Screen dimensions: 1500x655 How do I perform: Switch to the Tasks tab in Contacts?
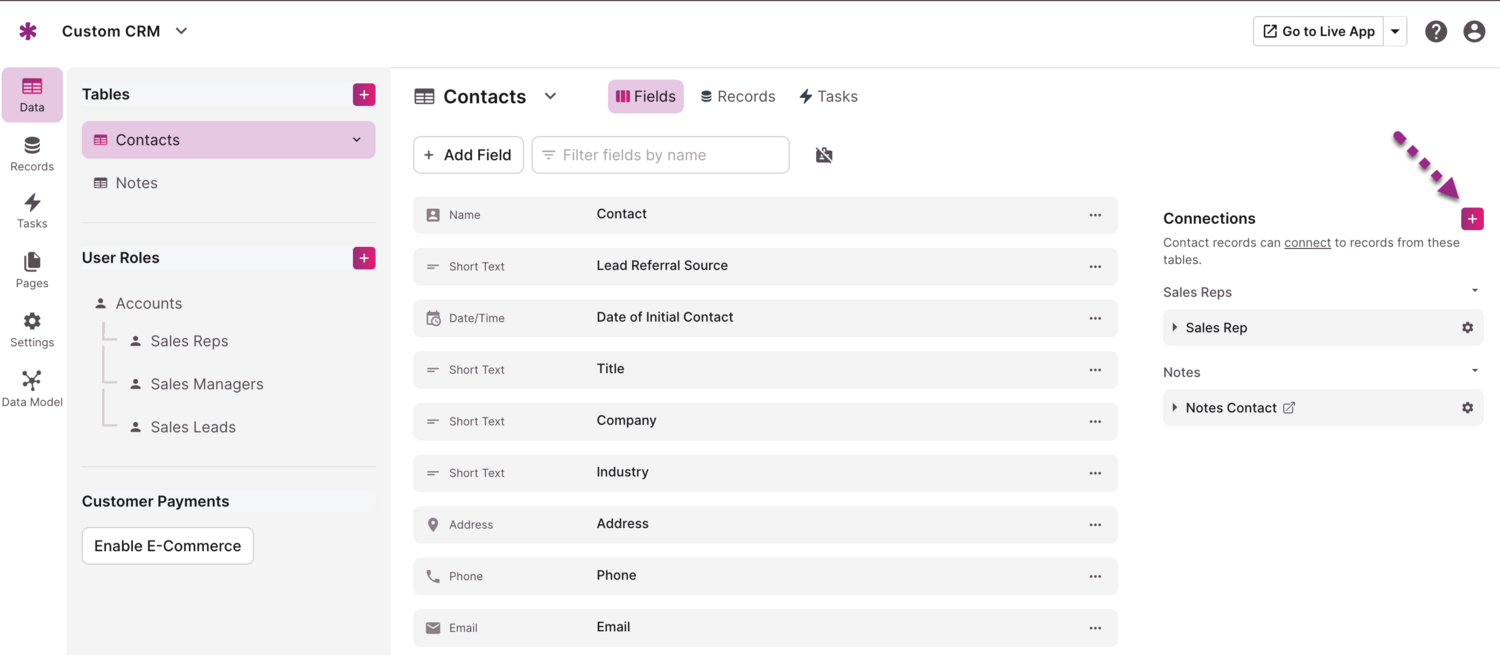tap(828, 96)
